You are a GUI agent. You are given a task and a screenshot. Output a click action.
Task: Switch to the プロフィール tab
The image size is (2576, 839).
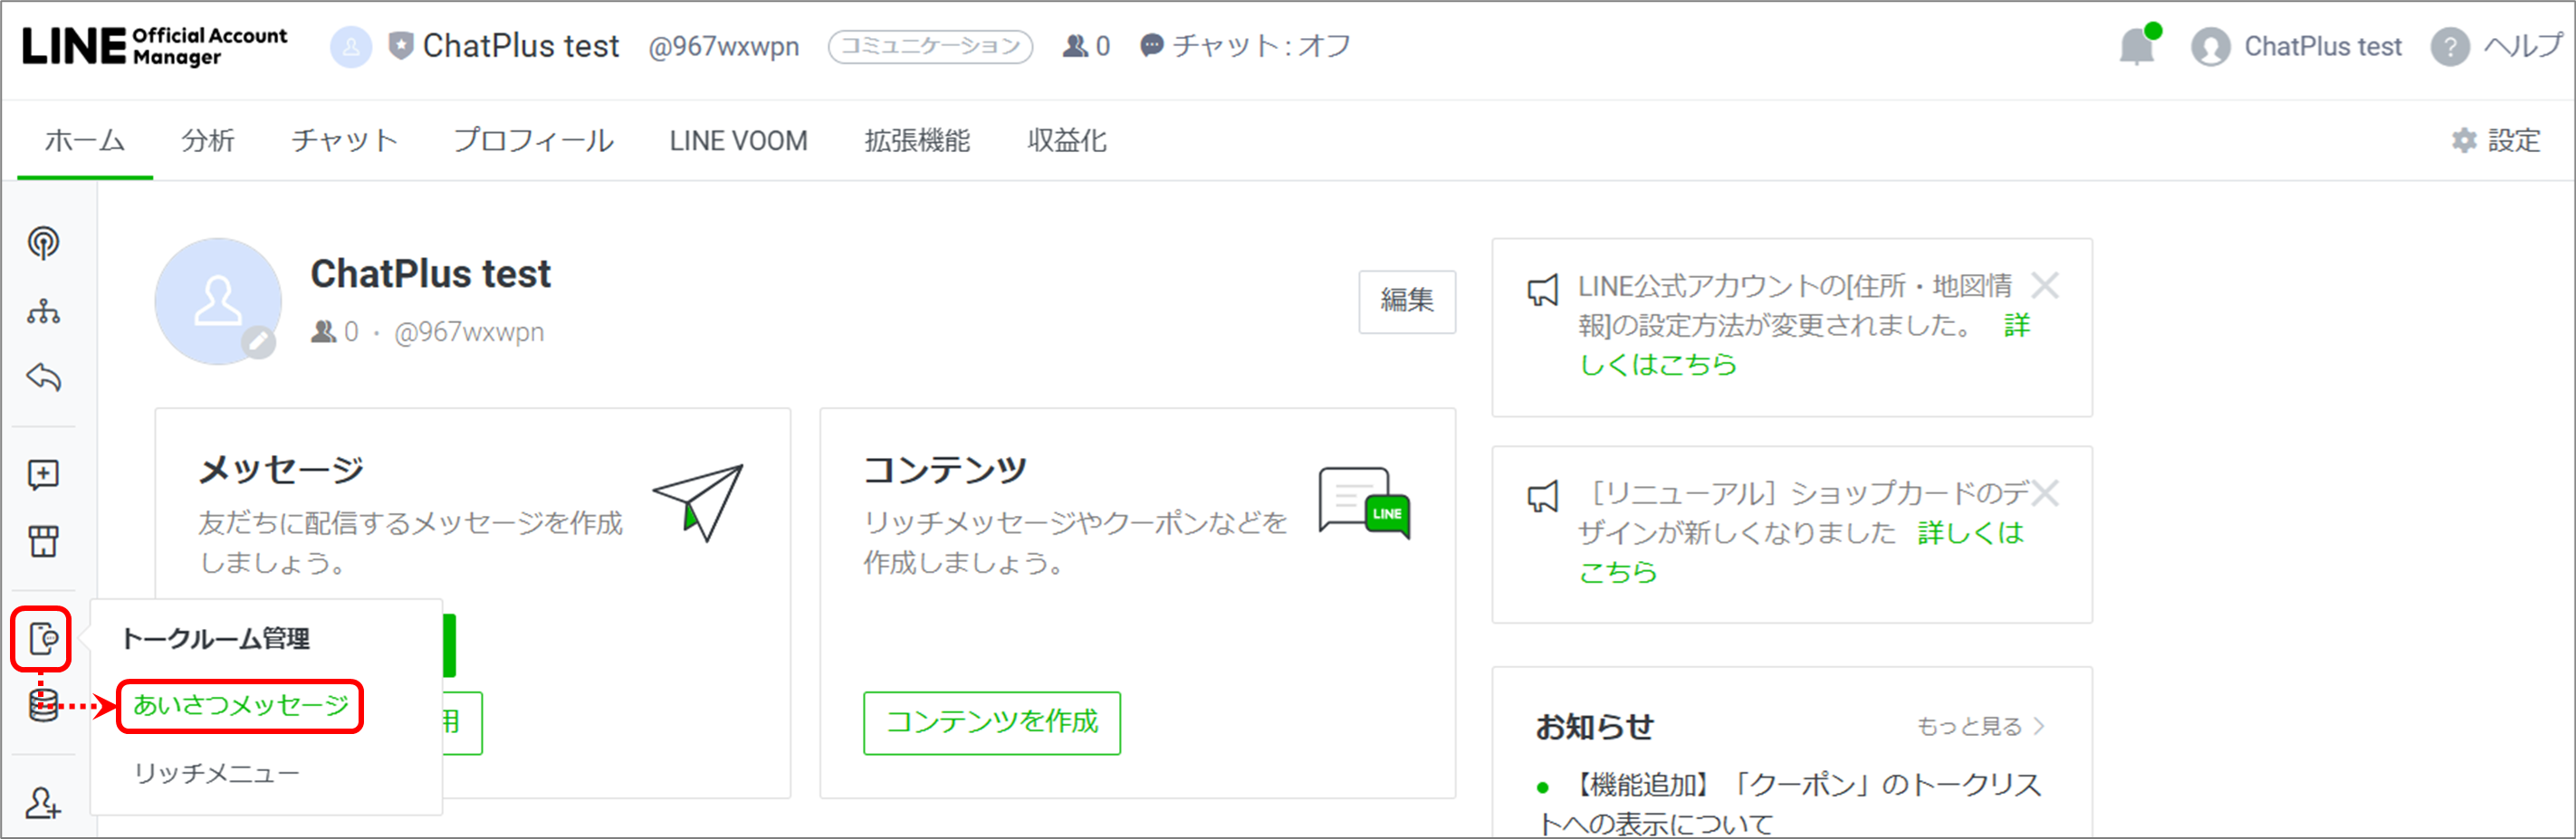534,141
